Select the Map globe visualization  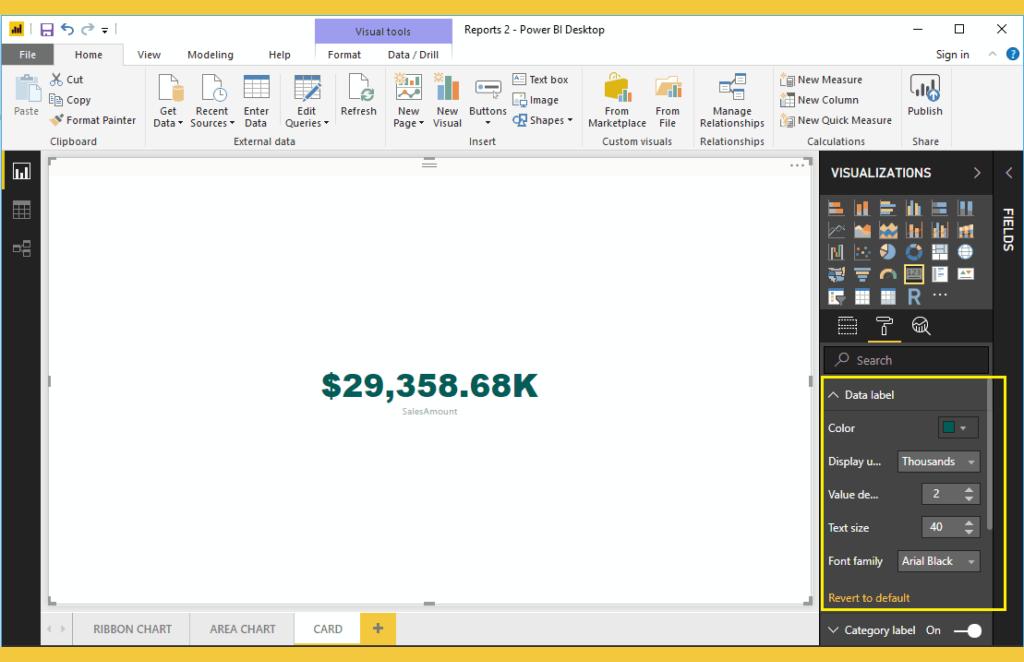965,252
